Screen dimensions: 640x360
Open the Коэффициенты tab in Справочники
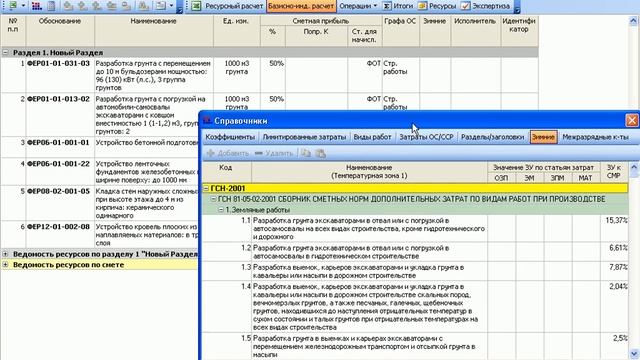[x=230, y=137]
